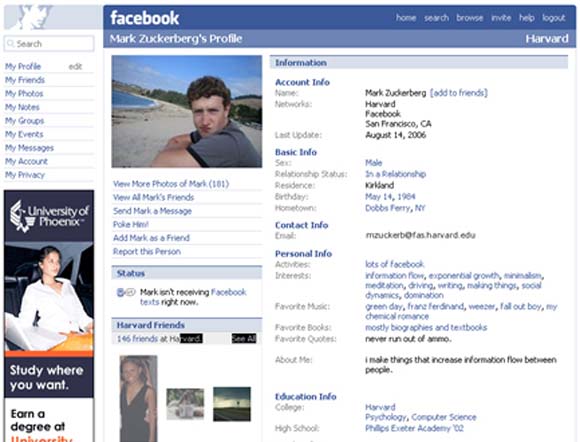Click making things interest link
580x442 pixels.
pyautogui.click(x=492, y=286)
